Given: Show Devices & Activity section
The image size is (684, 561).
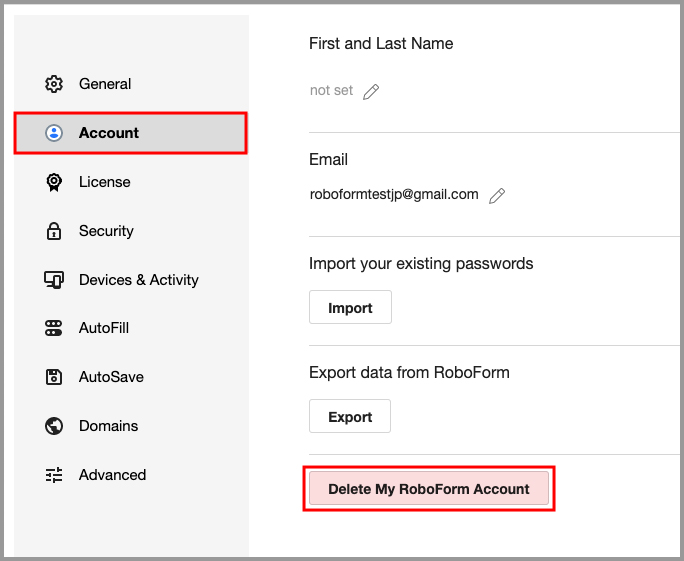Looking at the screenshot, I should (x=131, y=280).
